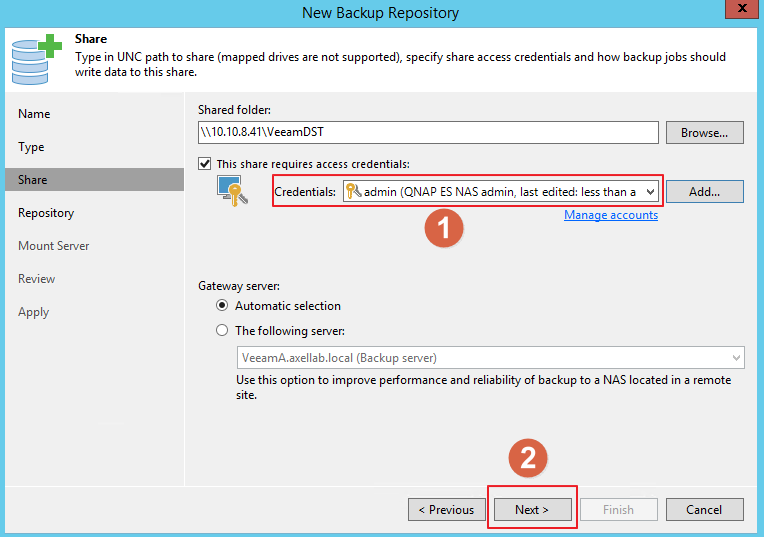Click the Next > button

[532, 509]
